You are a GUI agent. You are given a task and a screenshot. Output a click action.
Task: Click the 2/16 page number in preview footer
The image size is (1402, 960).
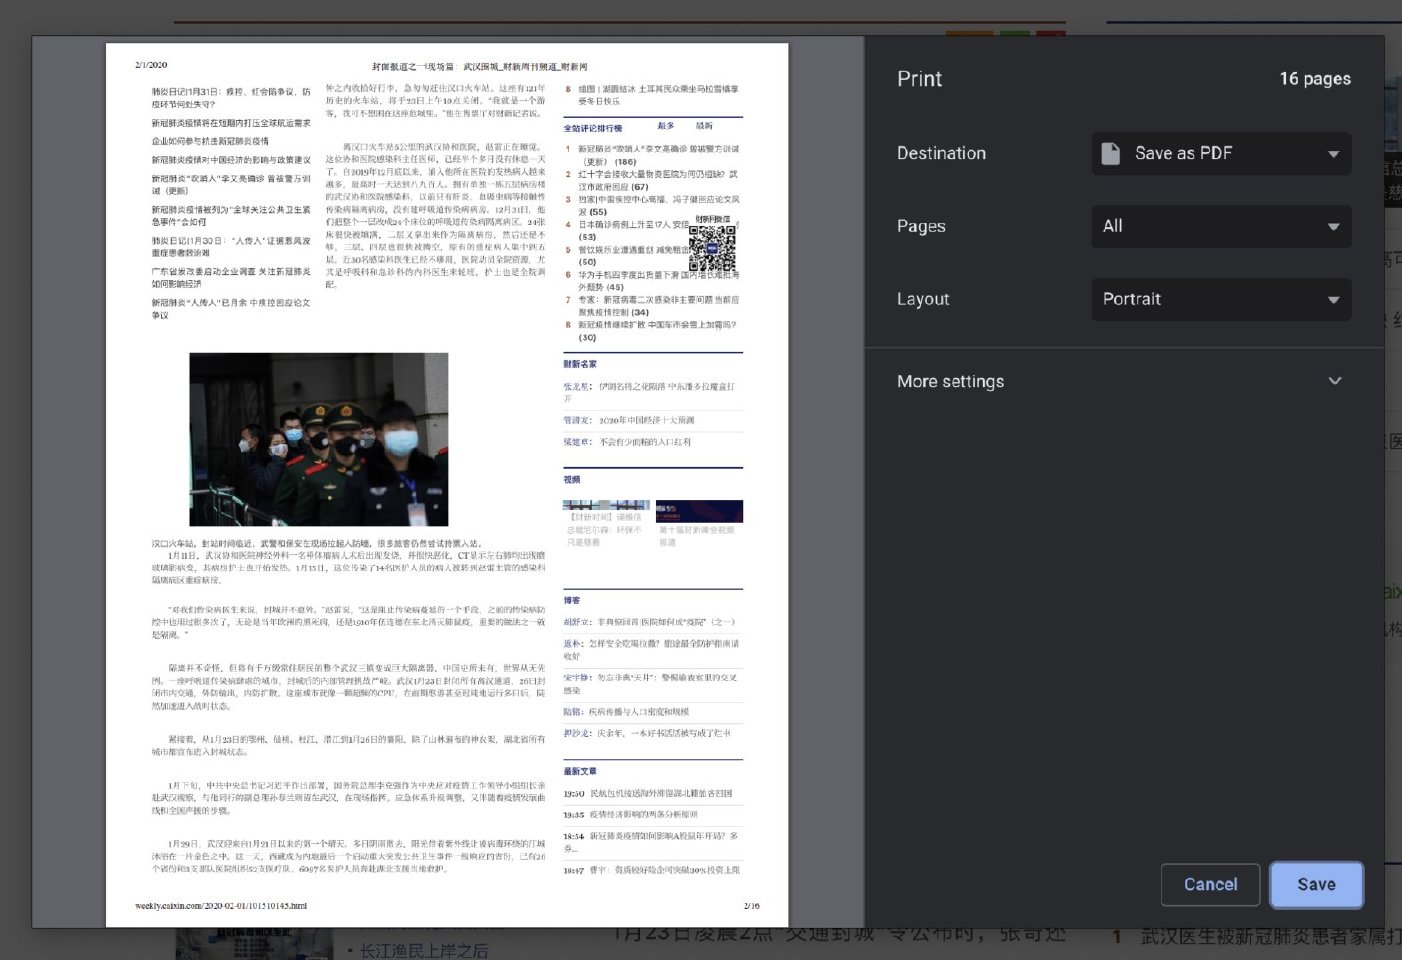click(751, 906)
